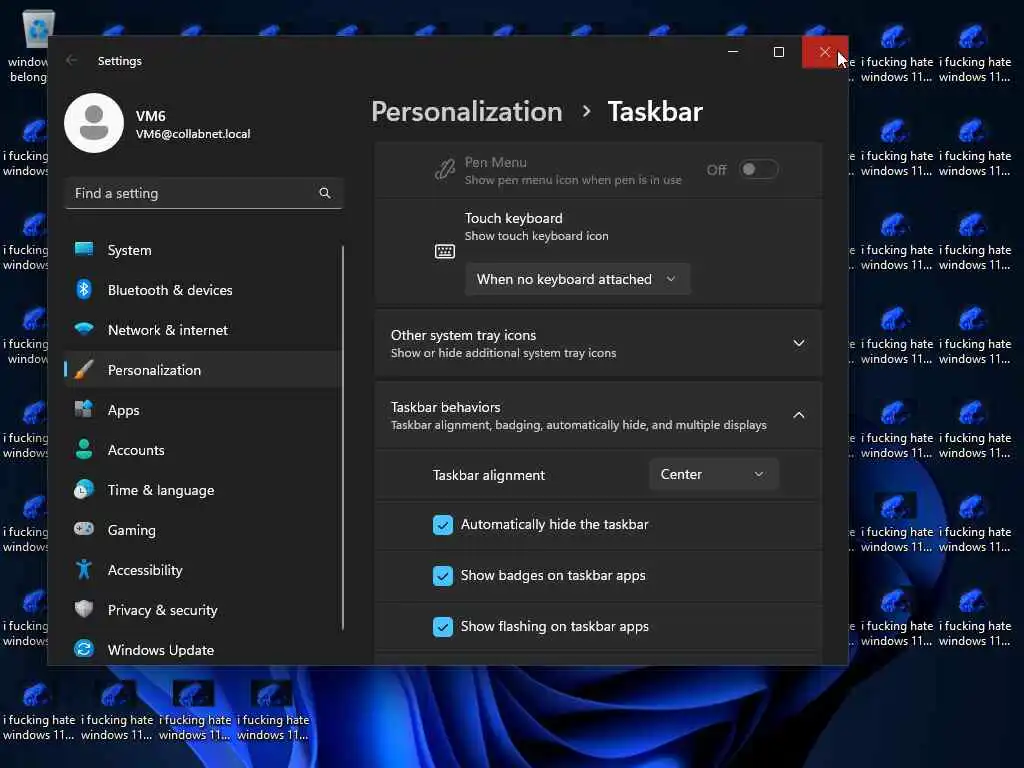1024x768 pixels.
Task: Open Time & language category
Action: point(203,490)
